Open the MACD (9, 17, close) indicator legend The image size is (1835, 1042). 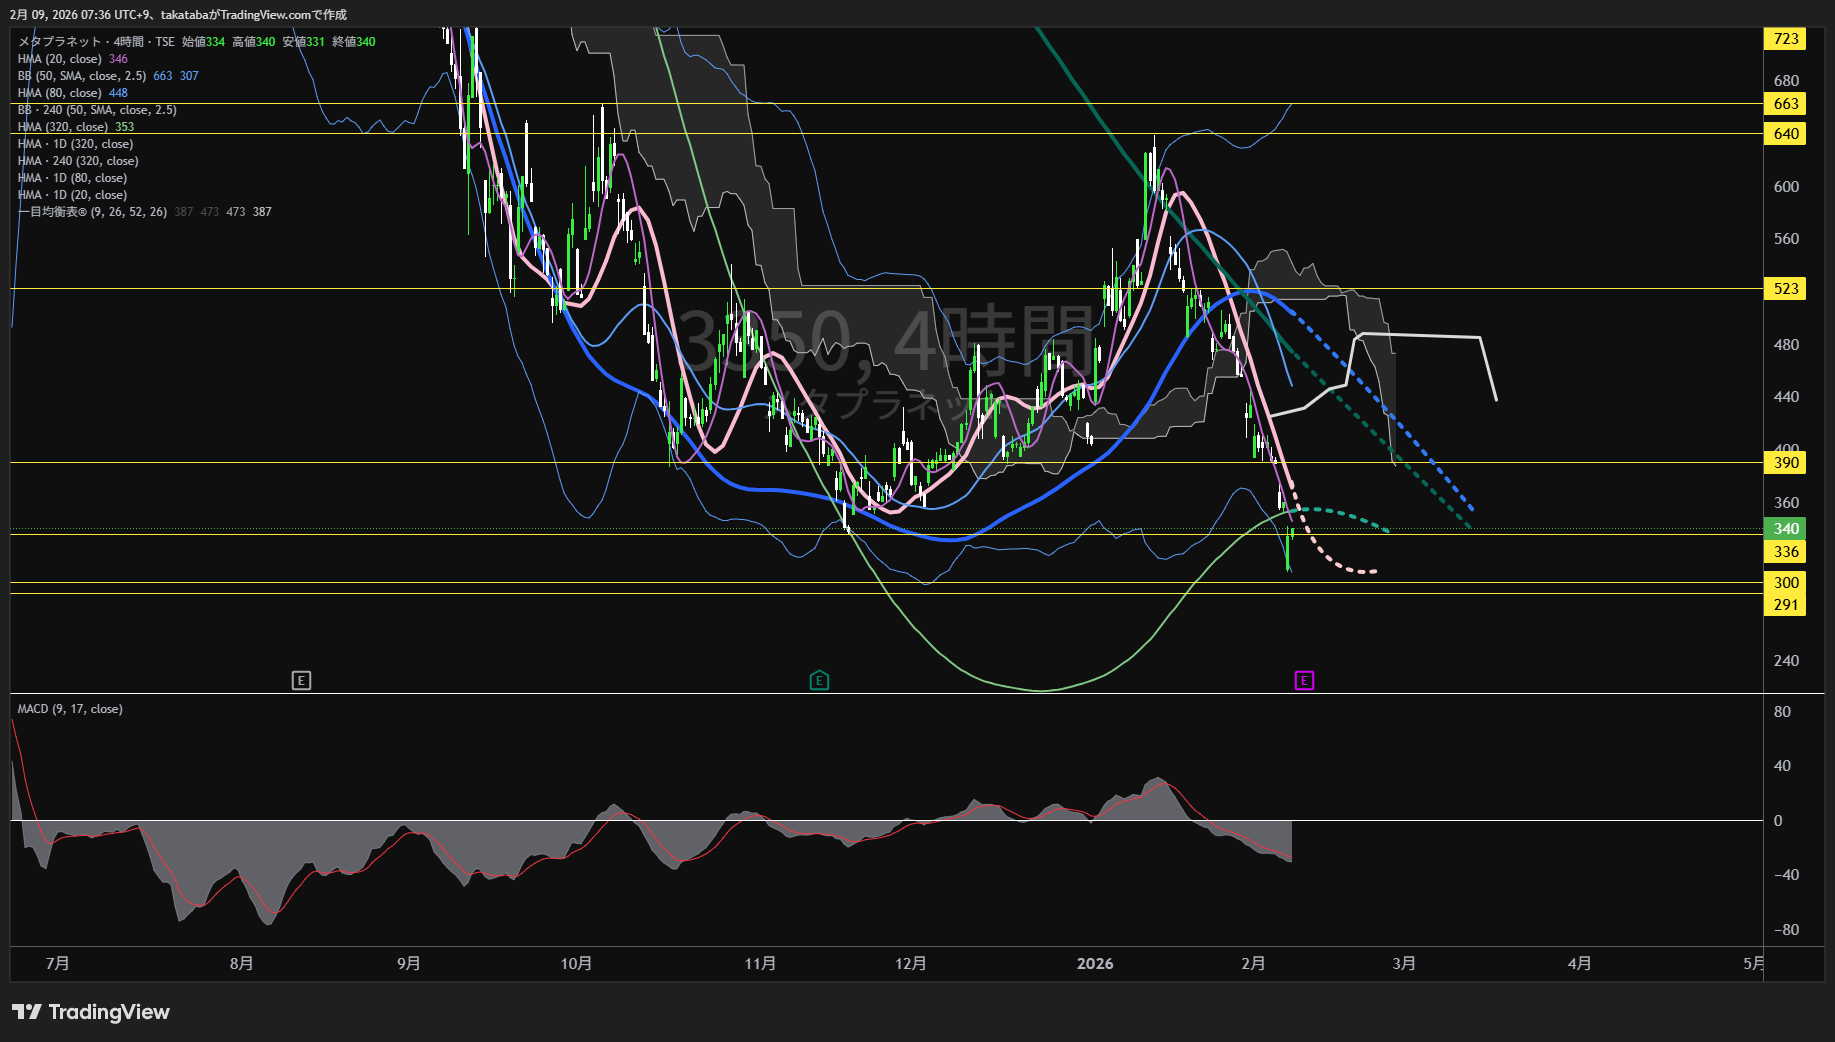click(70, 709)
